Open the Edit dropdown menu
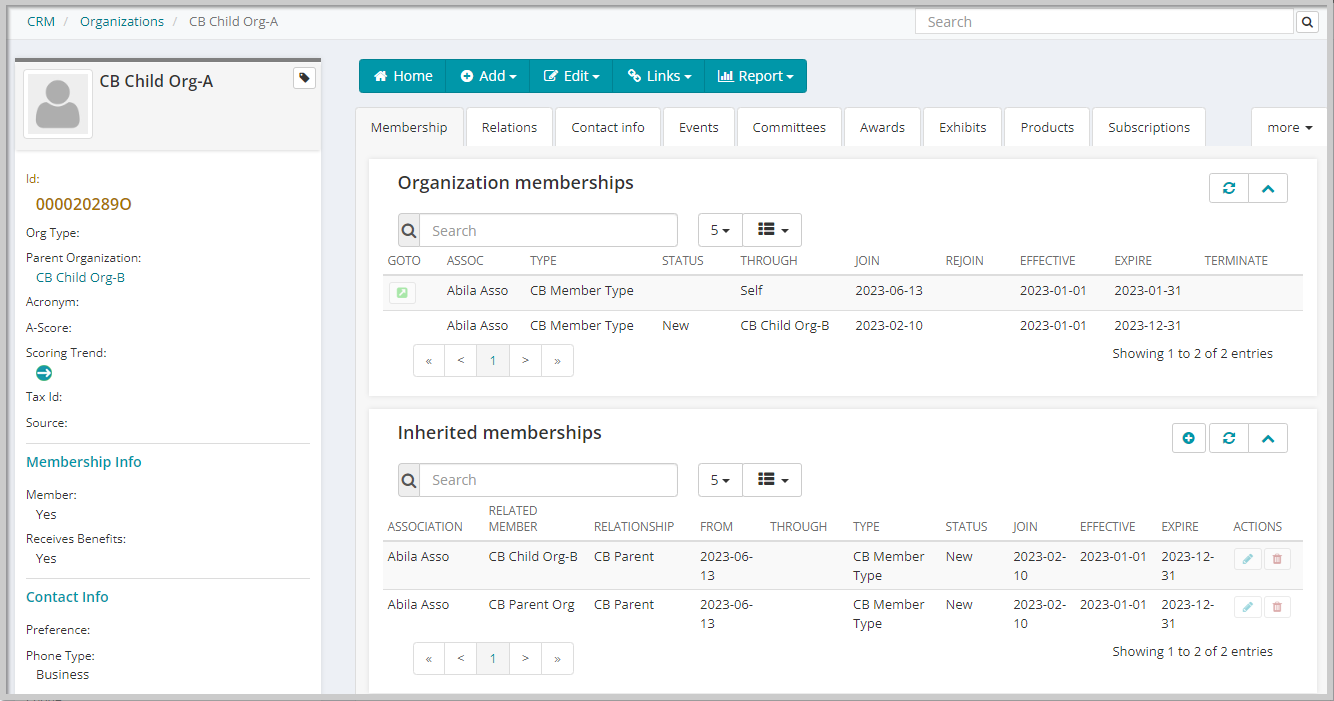Screen dimensions: 1334x701 (571, 76)
